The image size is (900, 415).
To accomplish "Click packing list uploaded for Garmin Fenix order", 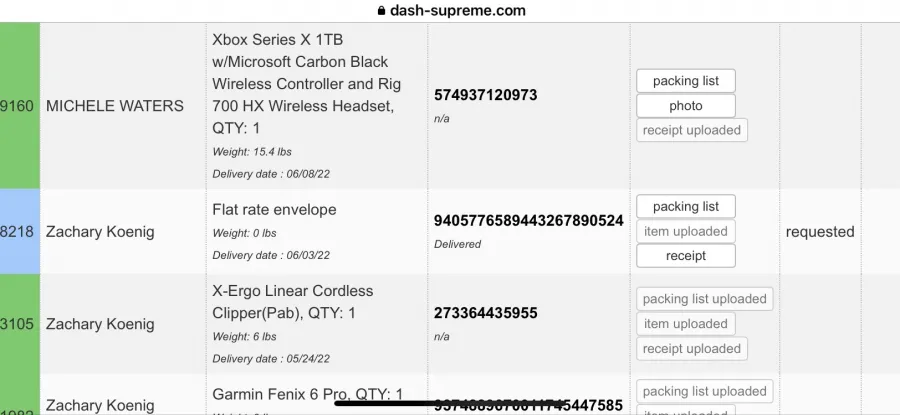I will [704, 391].
